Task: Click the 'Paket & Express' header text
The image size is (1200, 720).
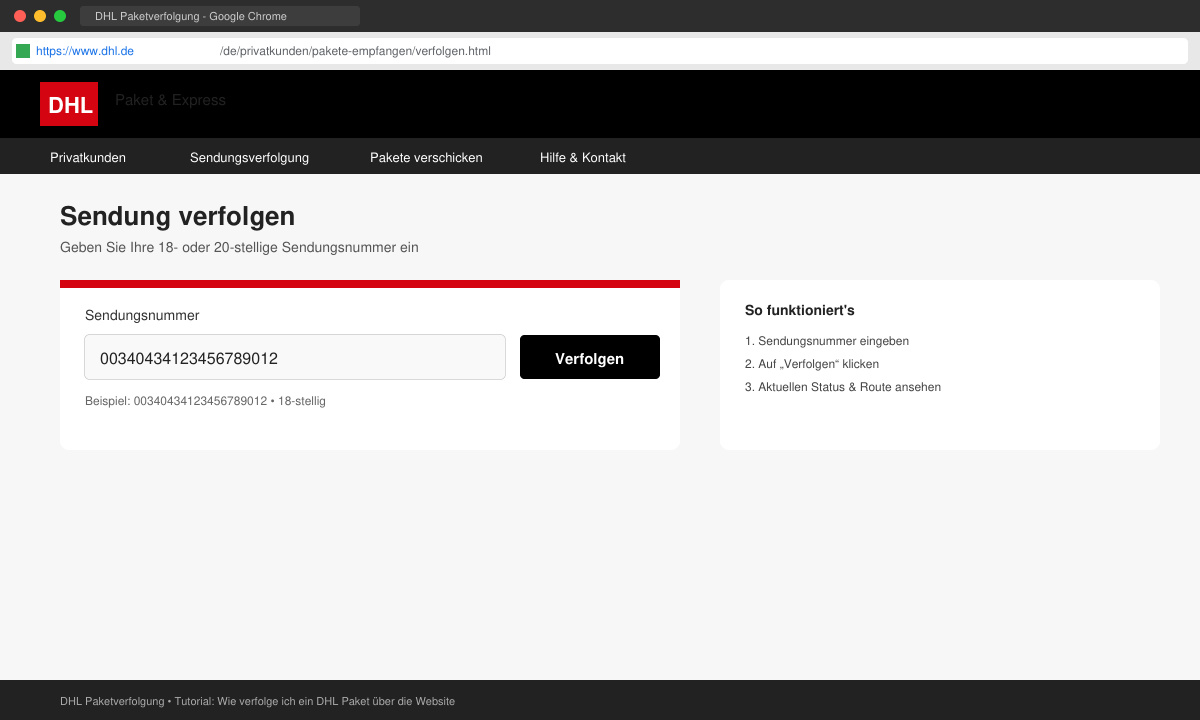Action: [x=170, y=100]
